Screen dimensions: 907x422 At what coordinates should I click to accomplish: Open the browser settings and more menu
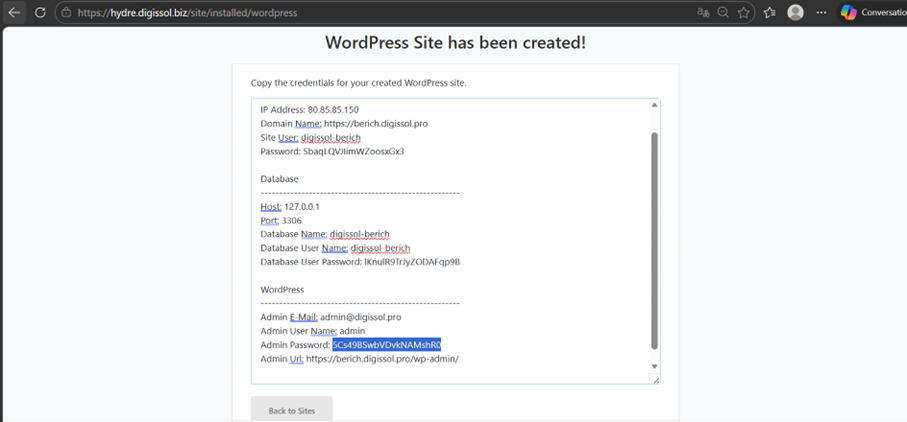[821, 13]
